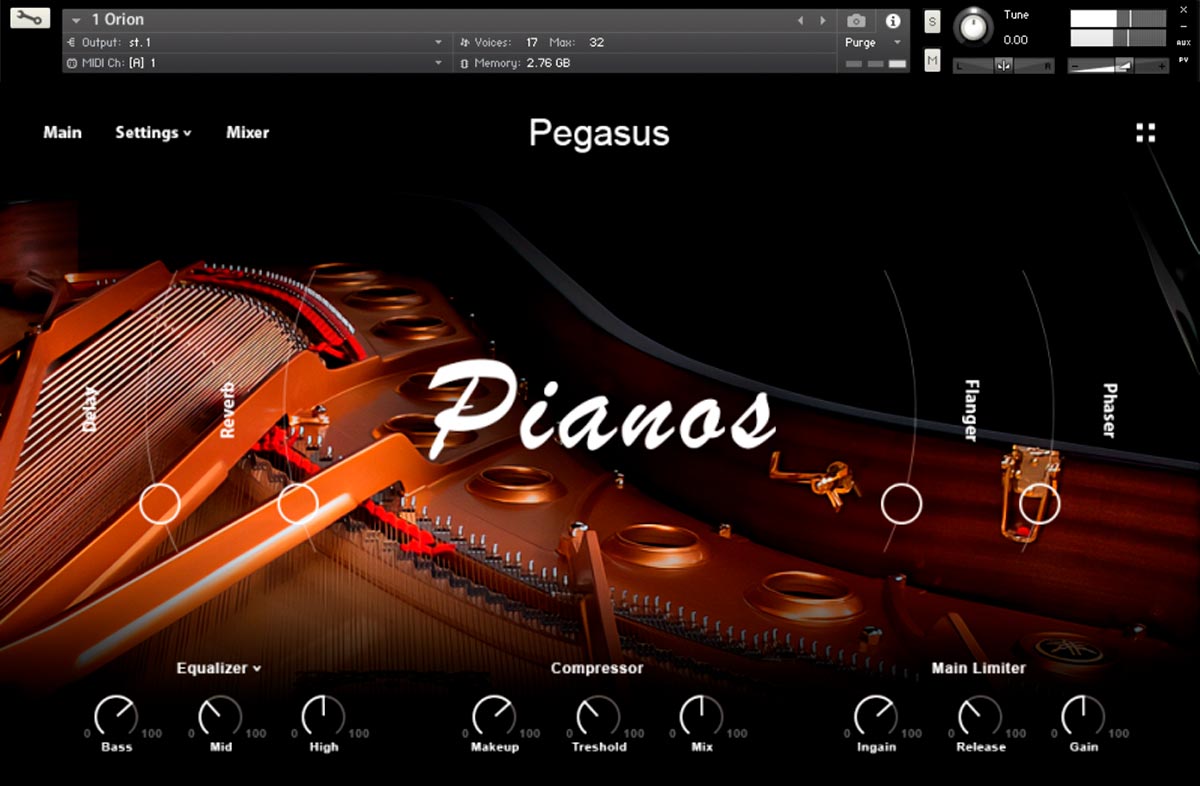Click the Output routing icon

coord(71,43)
